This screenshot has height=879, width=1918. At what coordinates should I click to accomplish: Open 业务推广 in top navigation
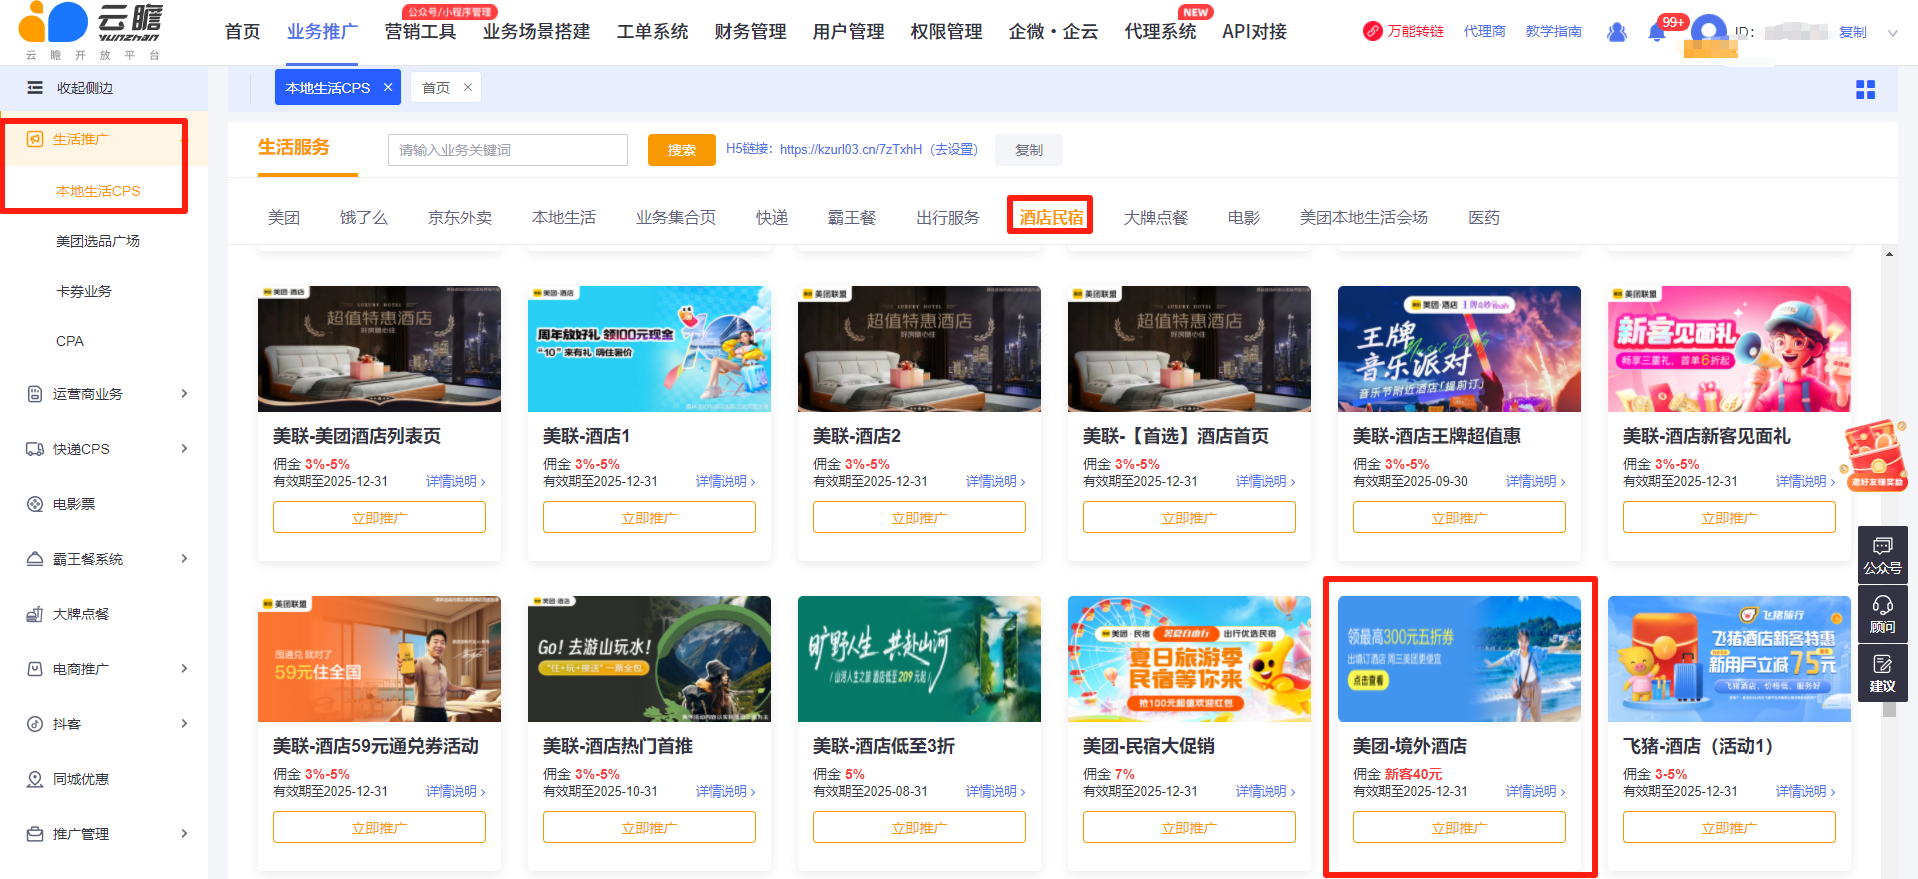(x=322, y=32)
